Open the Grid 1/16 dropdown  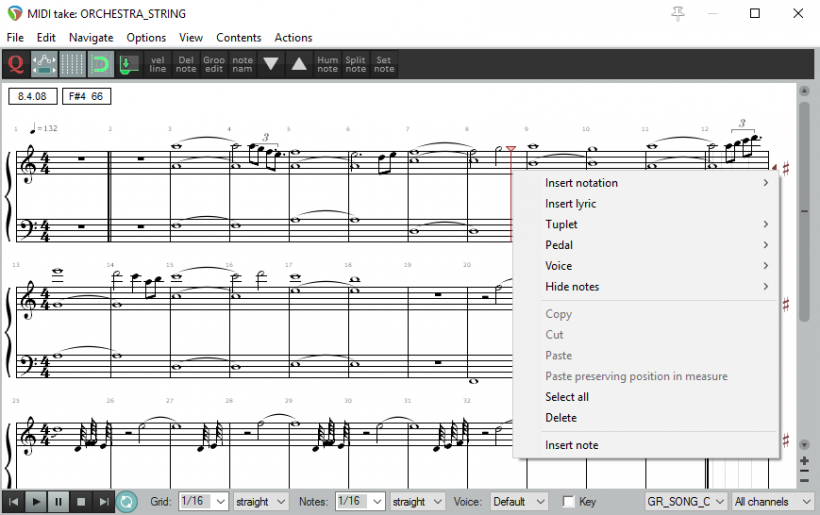[x=207, y=501]
